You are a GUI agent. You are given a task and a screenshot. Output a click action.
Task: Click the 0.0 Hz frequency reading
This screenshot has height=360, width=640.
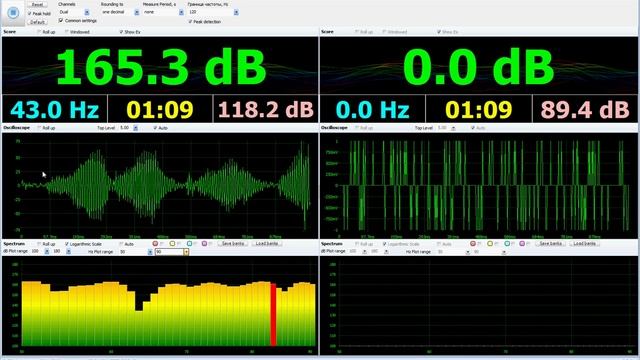click(x=373, y=109)
